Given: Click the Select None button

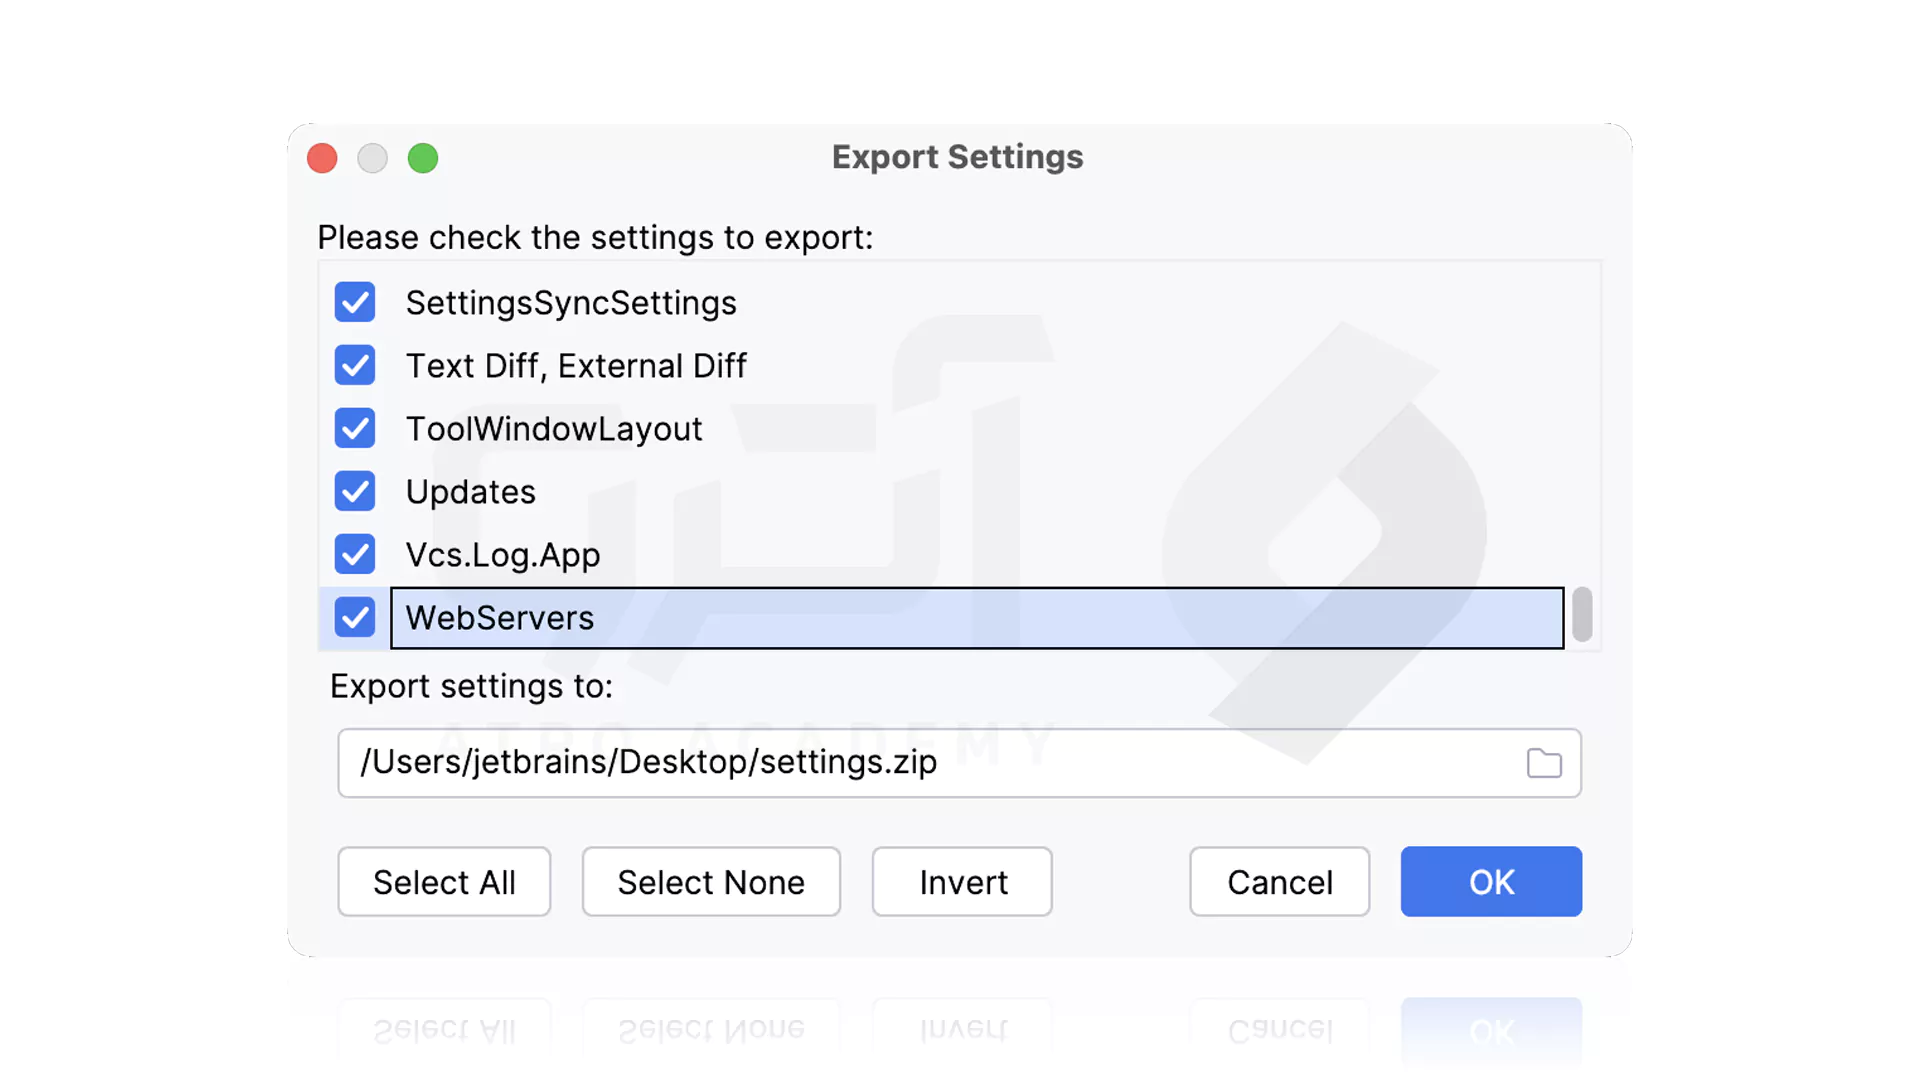Looking at the screenshot, I should pos(711,882).
